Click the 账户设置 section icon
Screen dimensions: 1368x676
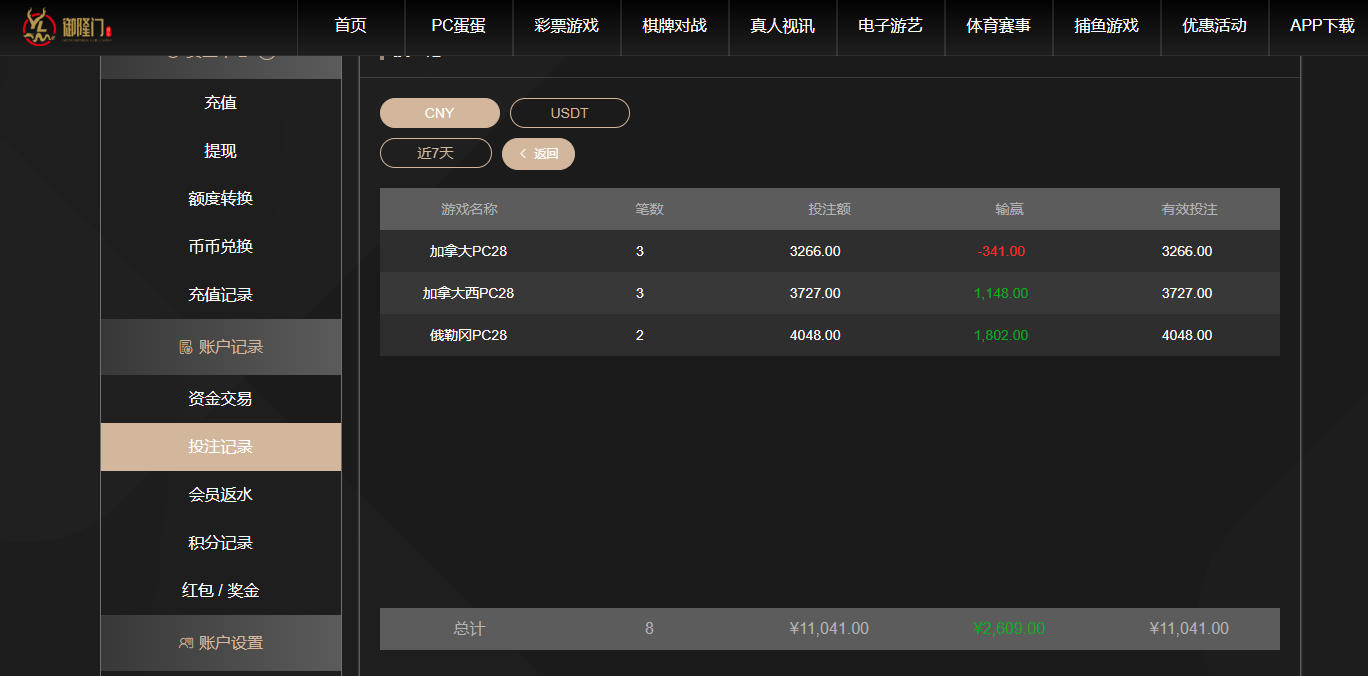(x=185, y=643)
